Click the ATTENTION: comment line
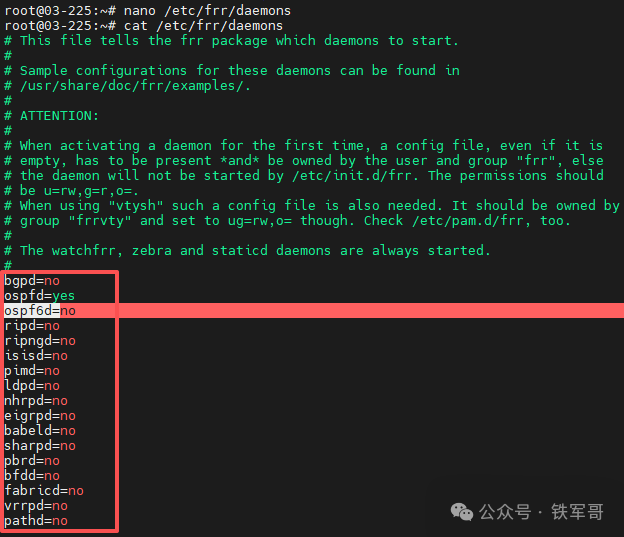The width and height of the screenshot is (624, 537). click(61, 115)
